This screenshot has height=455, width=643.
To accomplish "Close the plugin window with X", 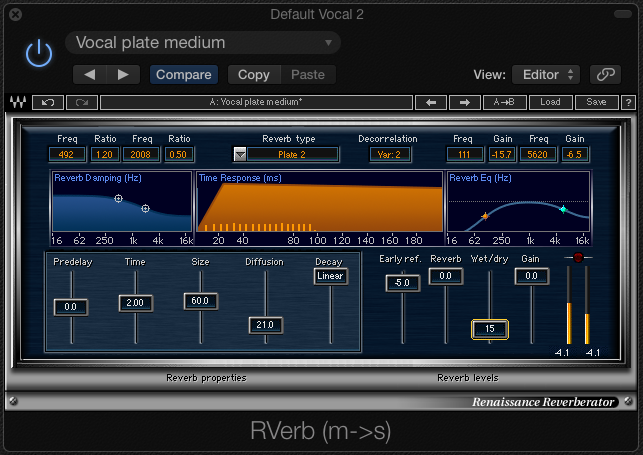I will point(16,15).
